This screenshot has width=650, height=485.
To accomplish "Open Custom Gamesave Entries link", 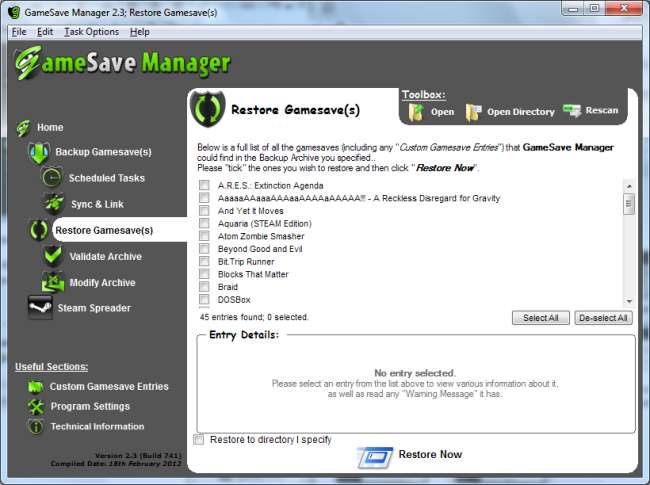I will (109, 386).
